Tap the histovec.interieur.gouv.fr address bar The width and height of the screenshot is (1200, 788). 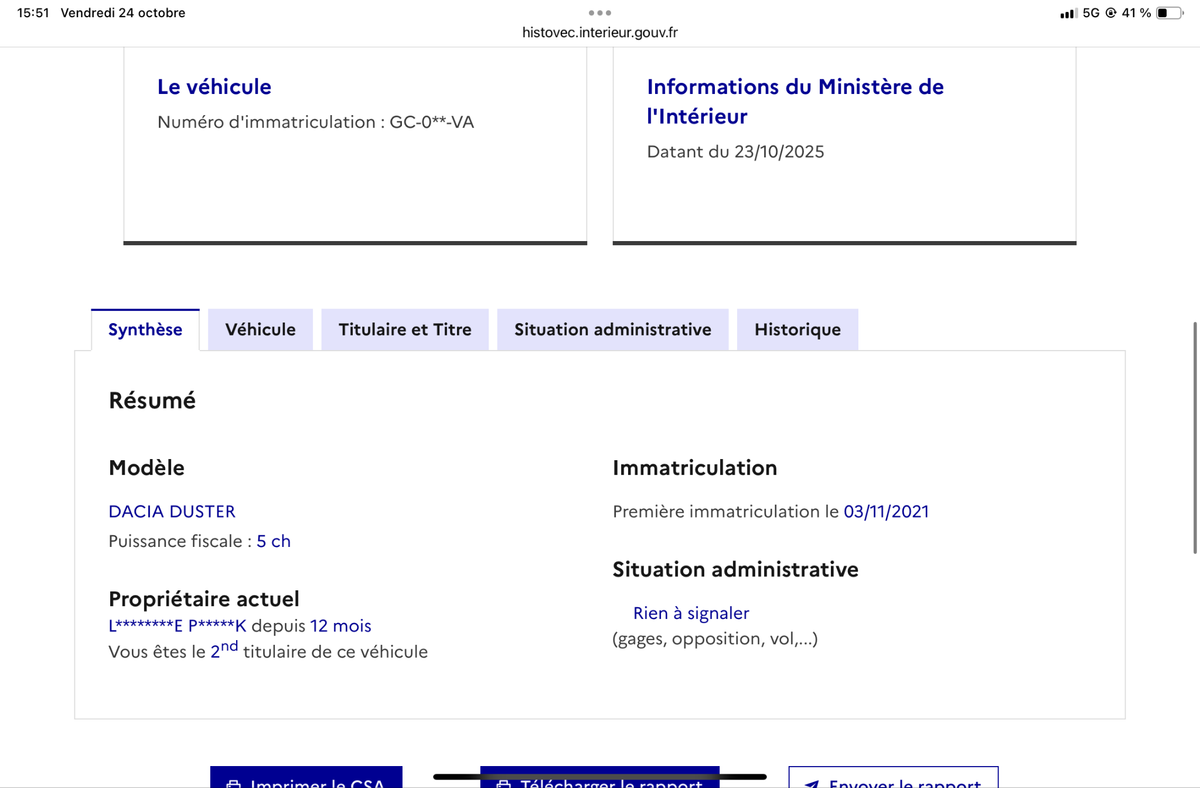point(600,33)
